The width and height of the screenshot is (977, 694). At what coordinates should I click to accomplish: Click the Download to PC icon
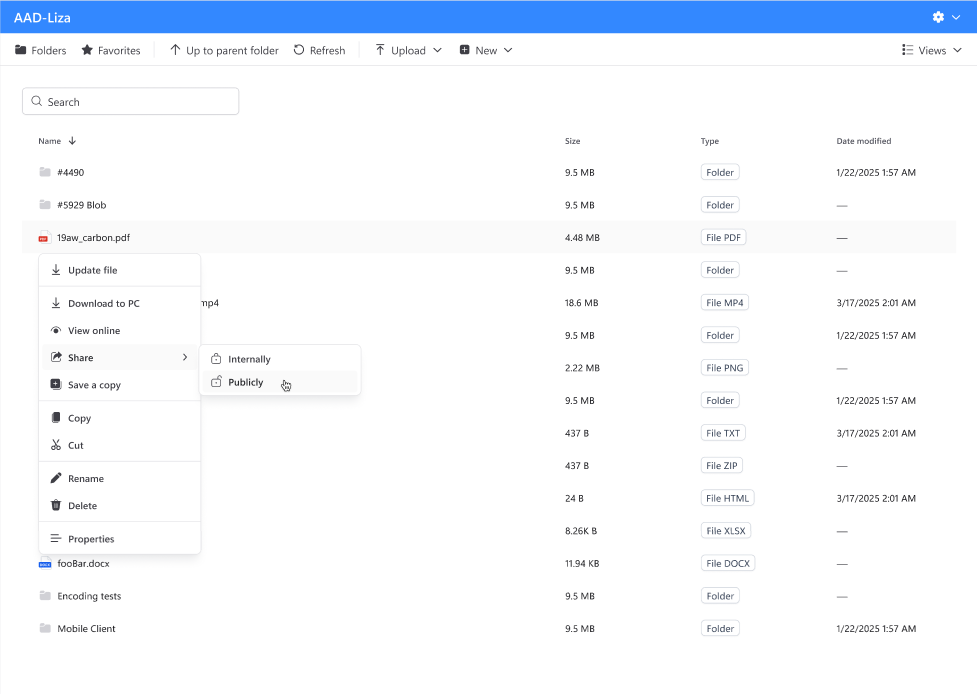click(x=54, y=303)
